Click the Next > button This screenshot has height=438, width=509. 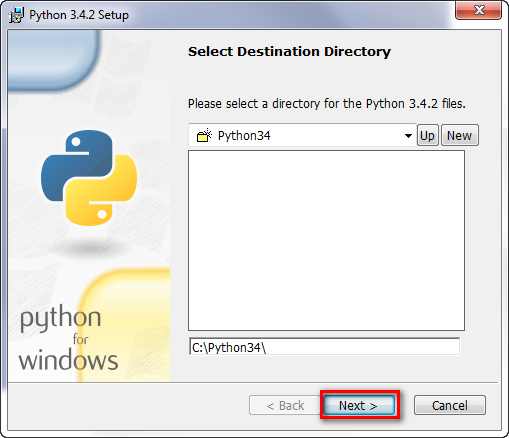(359, 405)
